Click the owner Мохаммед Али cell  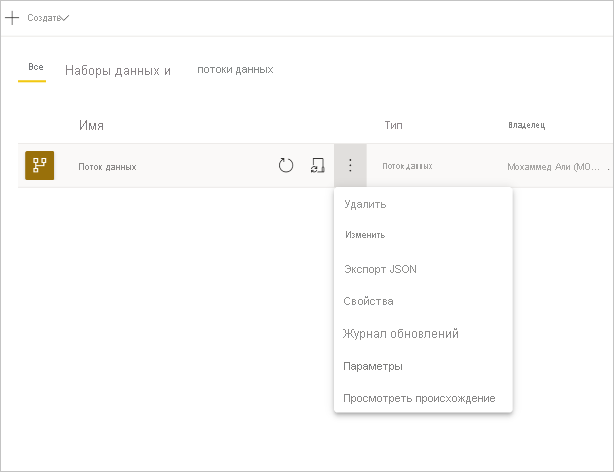point(553,167)
